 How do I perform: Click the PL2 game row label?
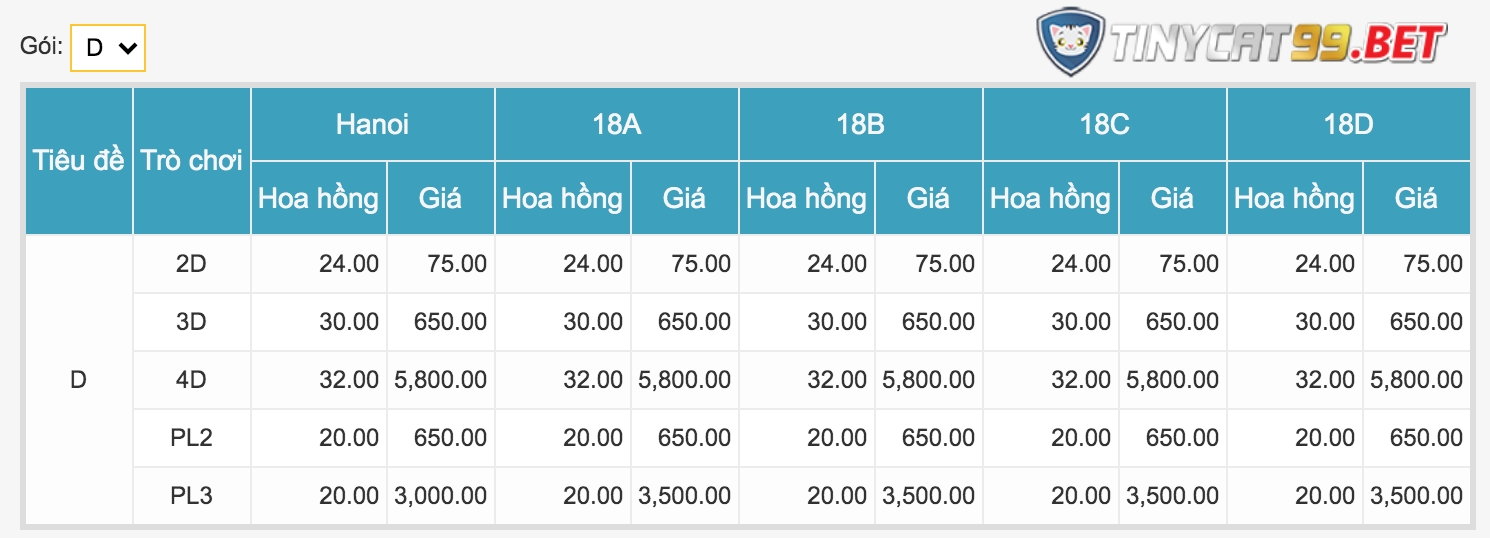point(191,438)
